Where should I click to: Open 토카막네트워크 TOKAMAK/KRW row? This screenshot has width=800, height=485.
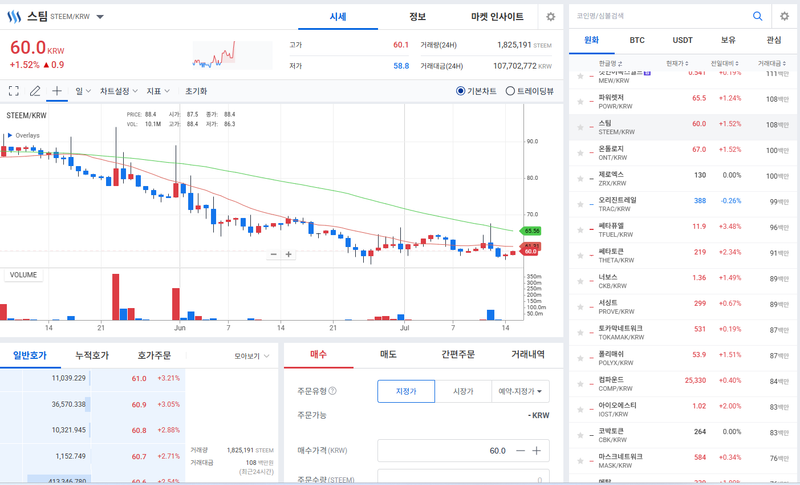[x=683, y=332]
